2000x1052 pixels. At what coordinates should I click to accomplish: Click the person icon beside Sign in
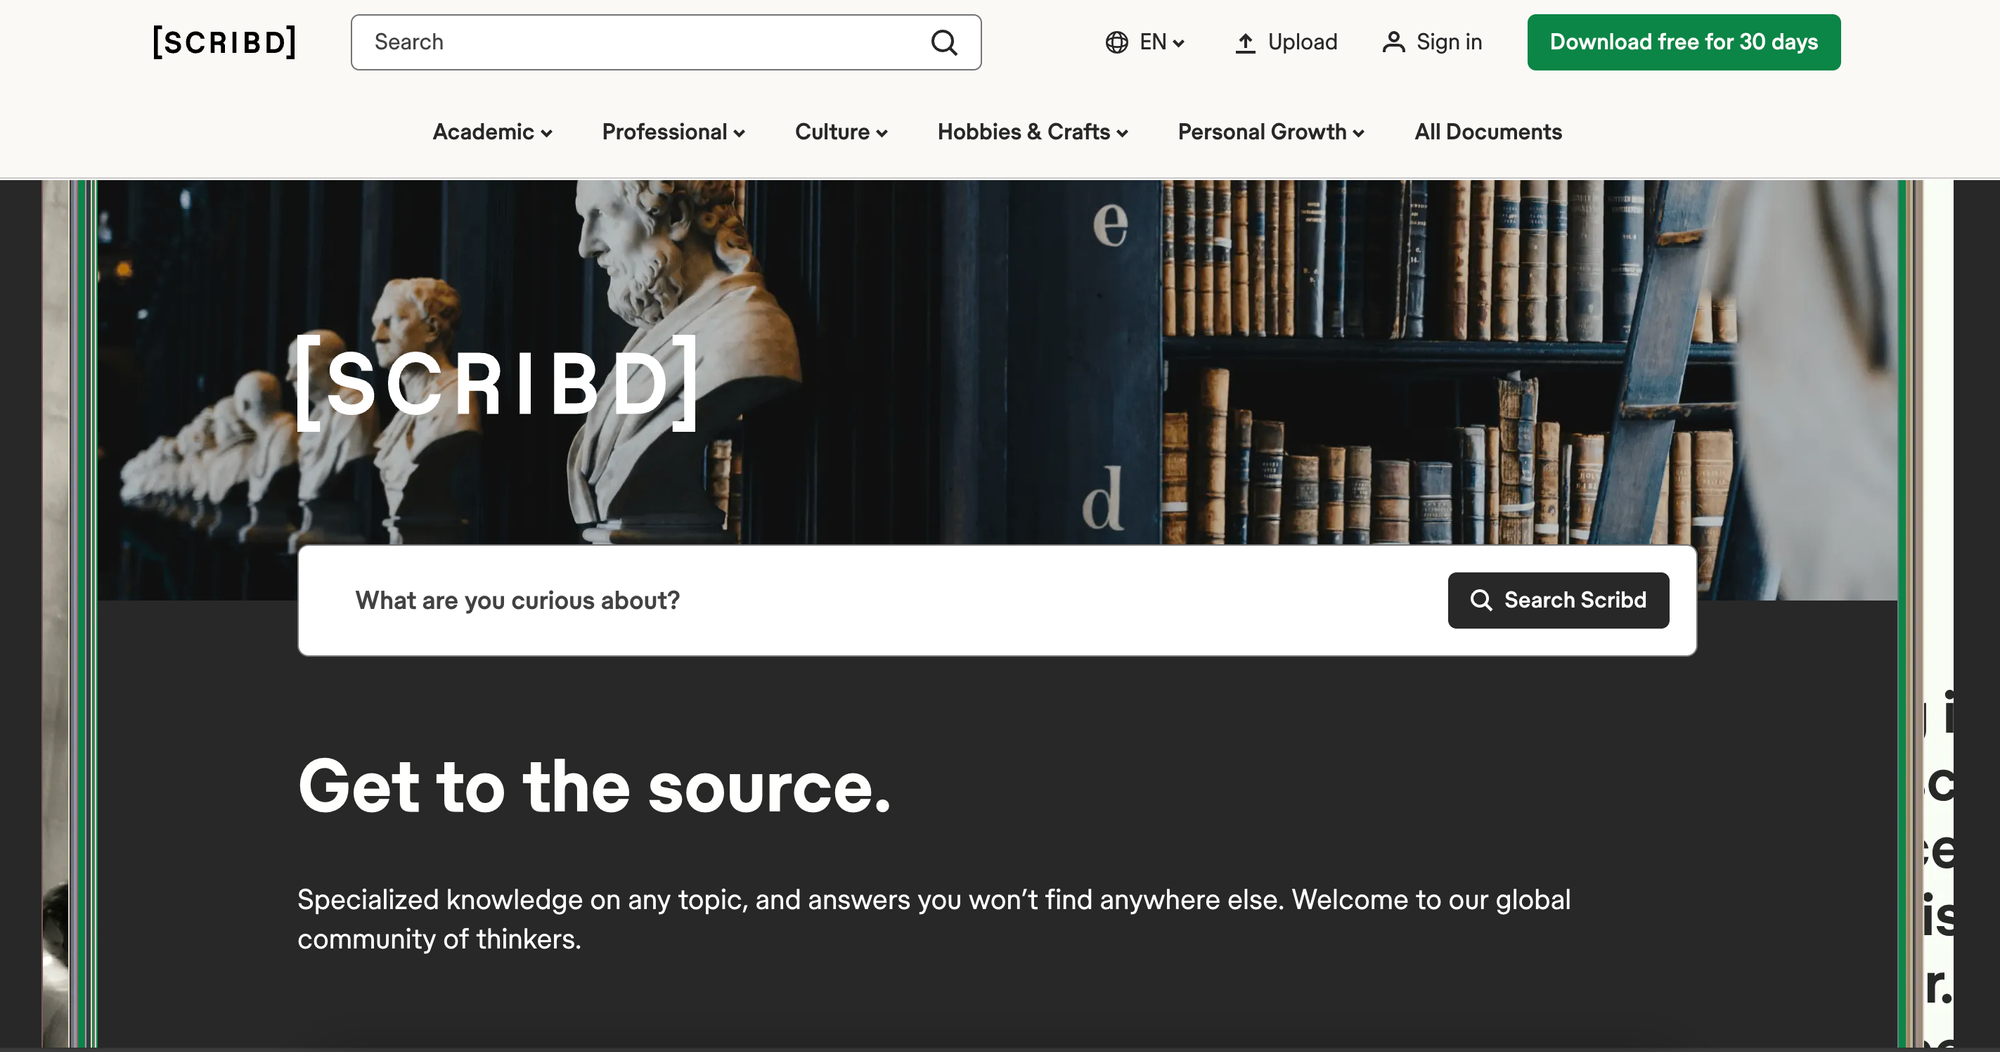tap(1393, 42)
